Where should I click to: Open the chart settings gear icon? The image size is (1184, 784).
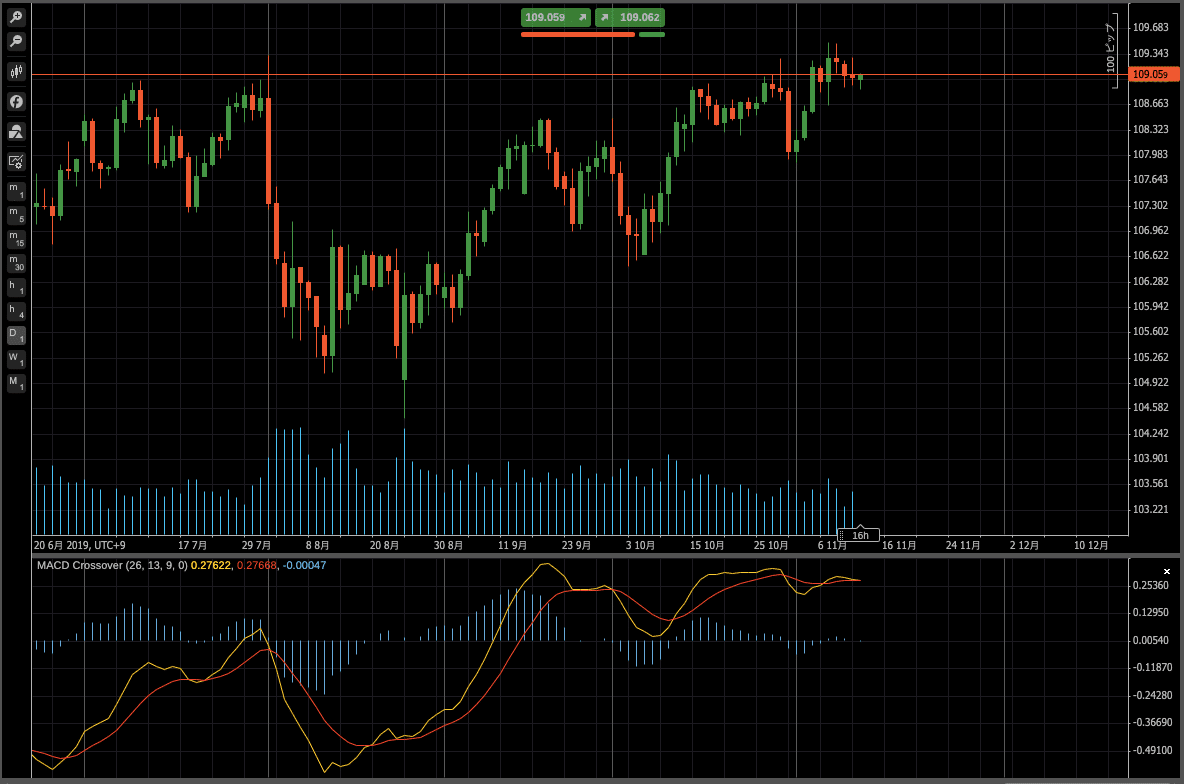(16, 162)
